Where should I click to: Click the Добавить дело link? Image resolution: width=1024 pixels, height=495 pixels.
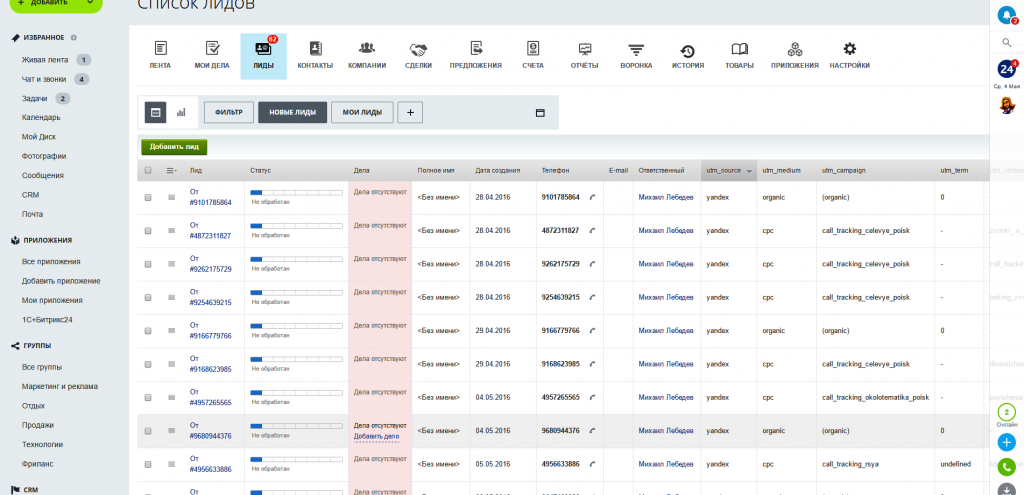[x=376, y=436]
